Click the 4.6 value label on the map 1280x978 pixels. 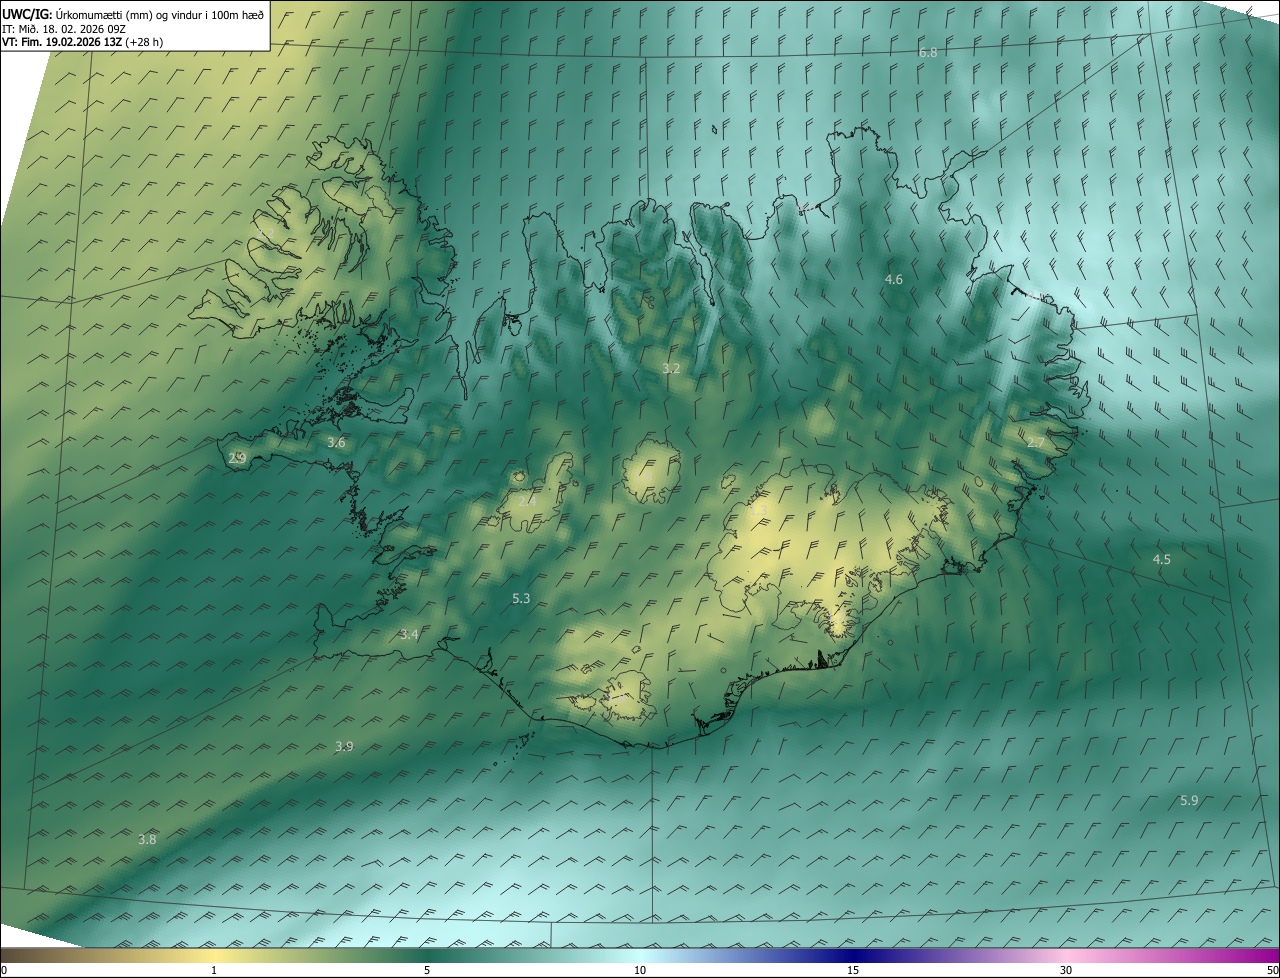click(x=894, y=280)
